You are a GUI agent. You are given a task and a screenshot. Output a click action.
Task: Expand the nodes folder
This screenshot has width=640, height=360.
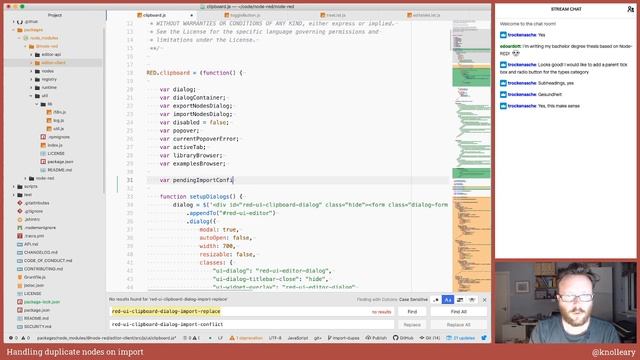(31, 71)
